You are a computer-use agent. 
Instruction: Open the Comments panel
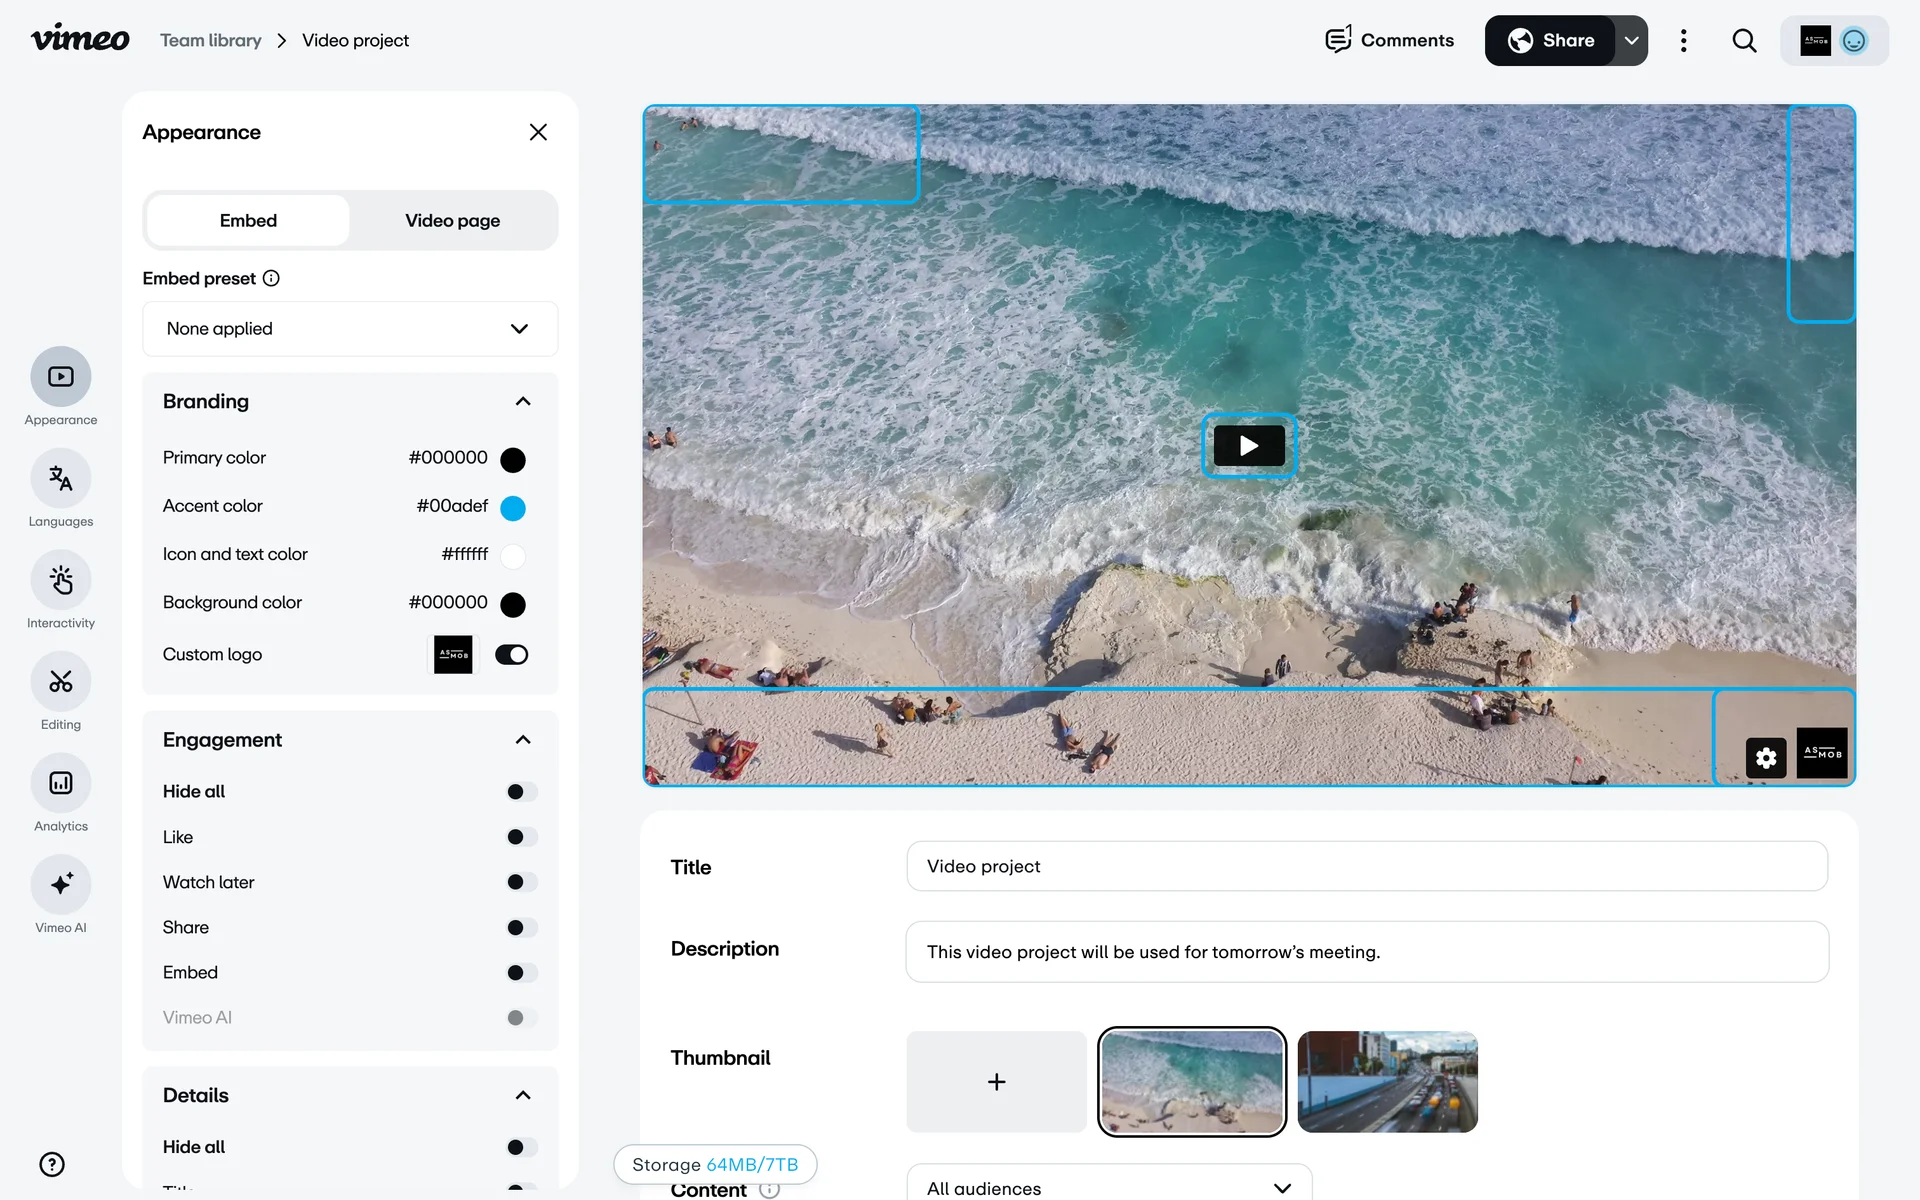pos(1389,41)
